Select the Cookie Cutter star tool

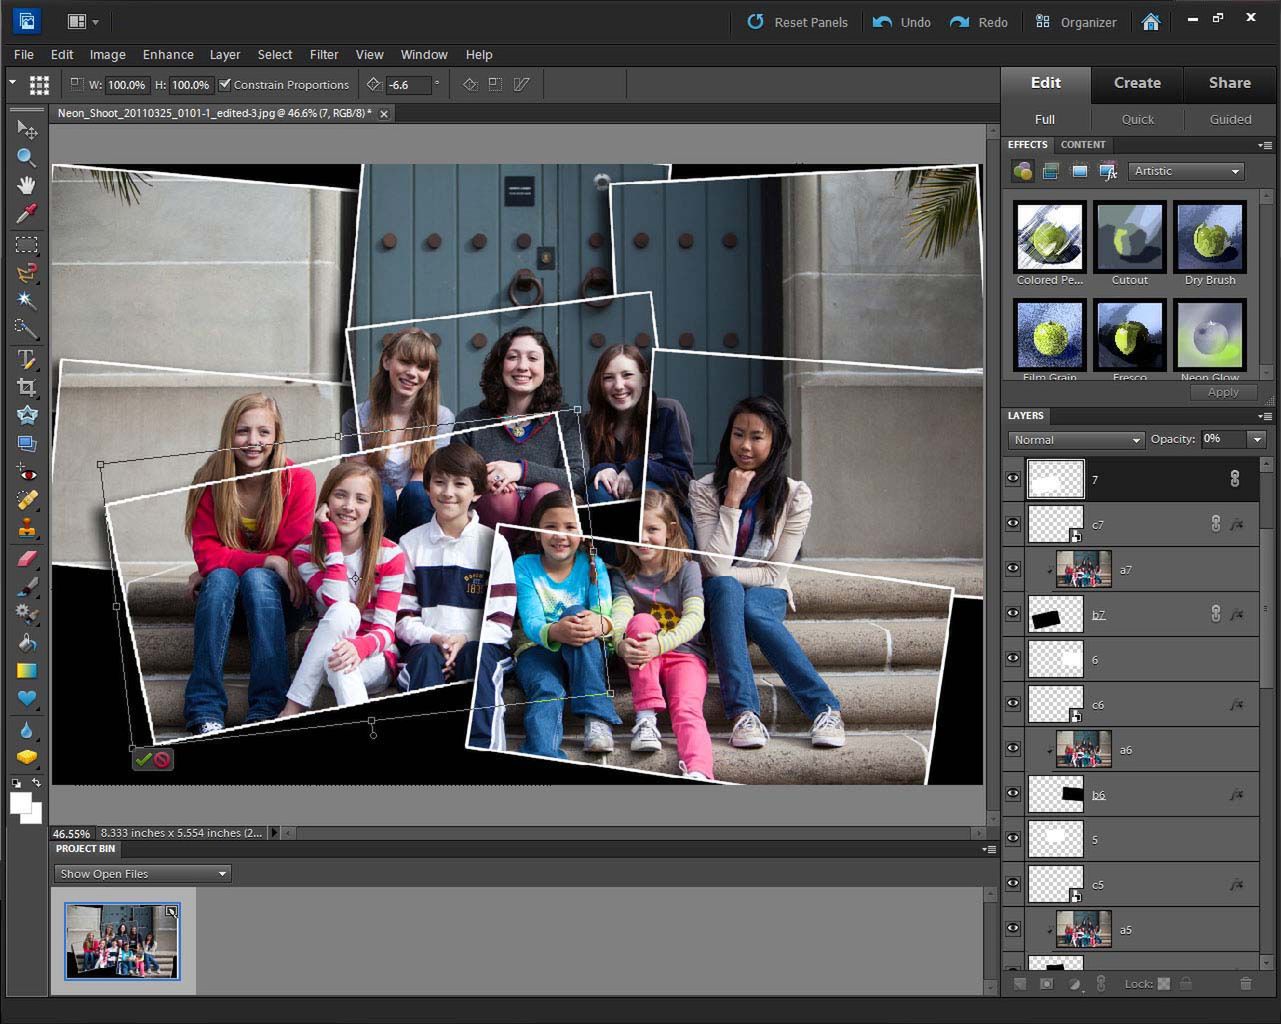click(27, 415)
